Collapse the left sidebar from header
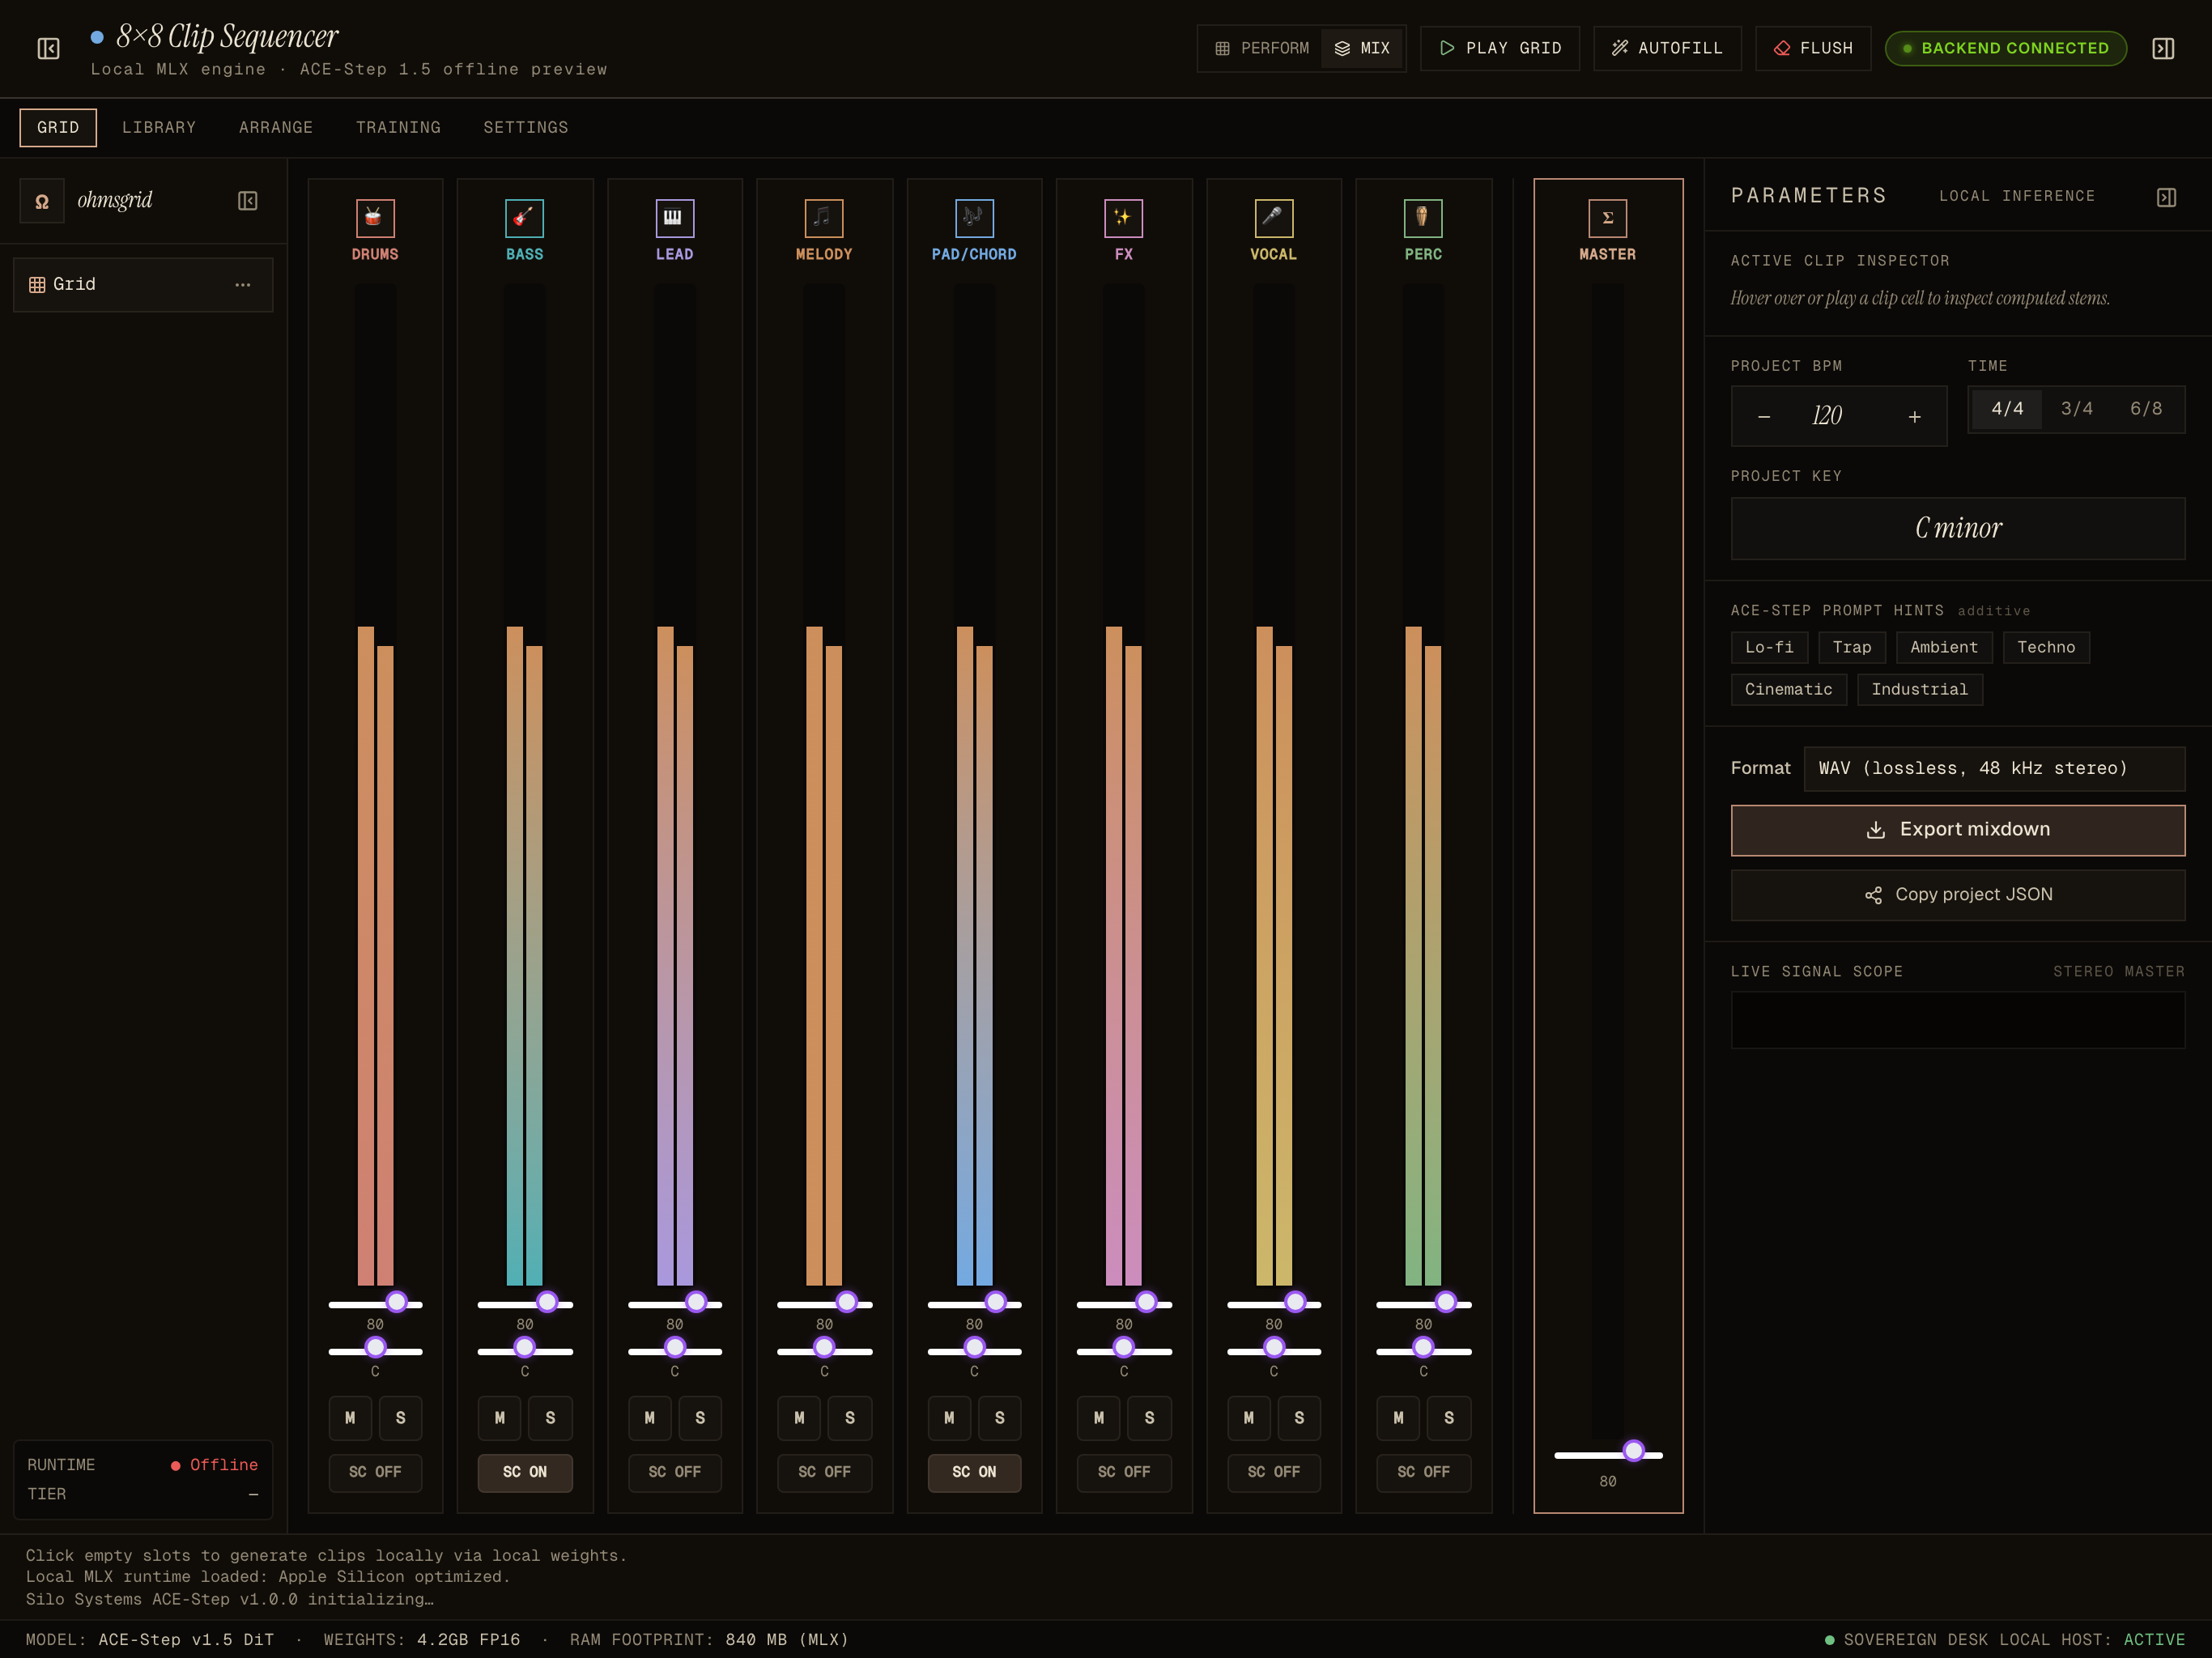Image resolution: width=2212 pixels, height=1658 pixels. tap(48, 48)
